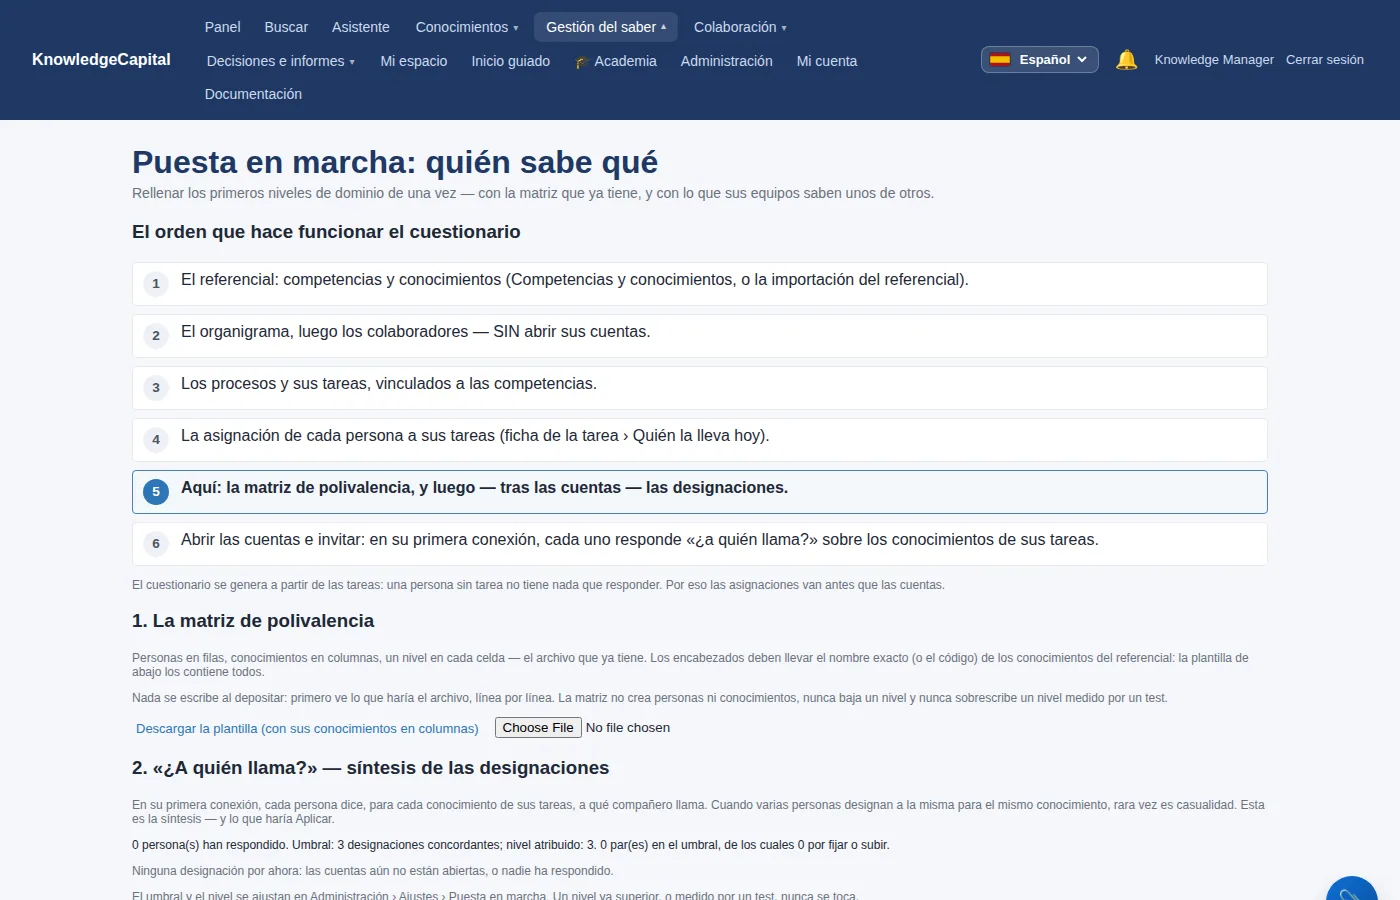Open the Panel menu item
This screenshot has width=1400, height=900.
pos(223,27)
